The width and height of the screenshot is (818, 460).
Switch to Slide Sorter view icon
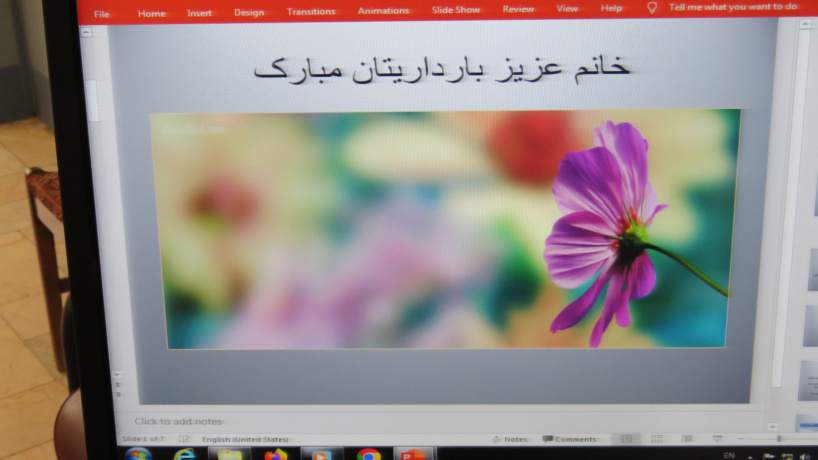coord(656,440)
